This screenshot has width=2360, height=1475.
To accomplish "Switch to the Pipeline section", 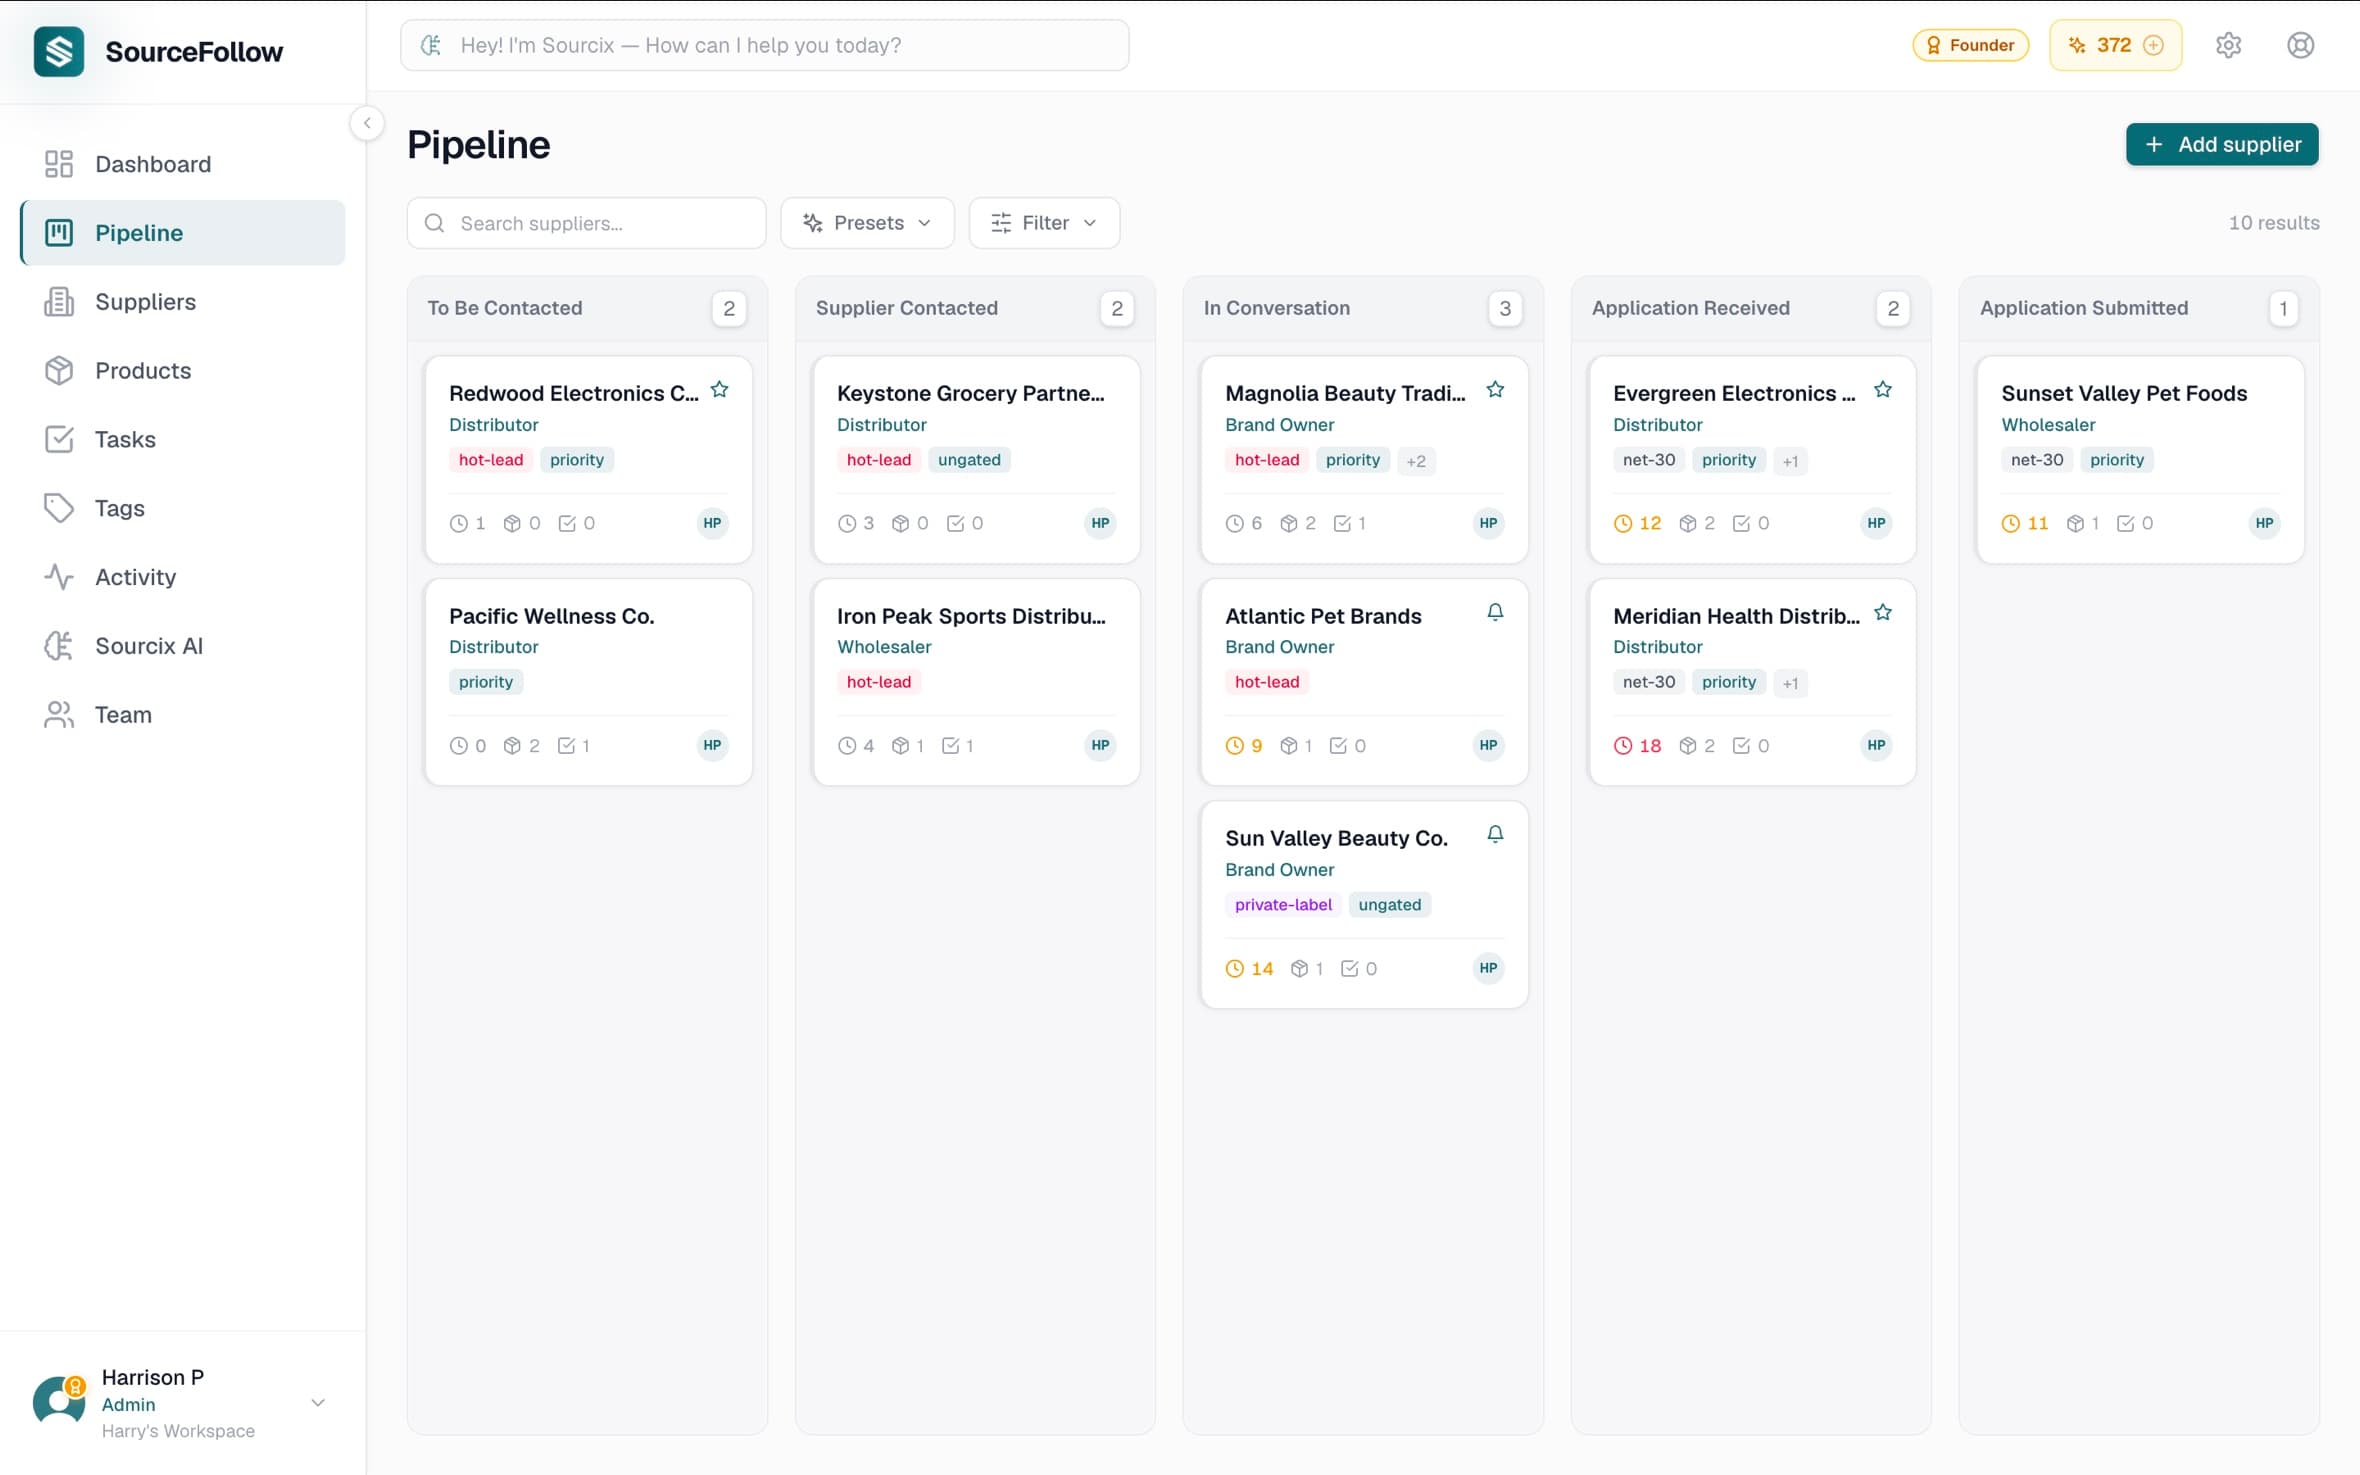I will (140, 232).
